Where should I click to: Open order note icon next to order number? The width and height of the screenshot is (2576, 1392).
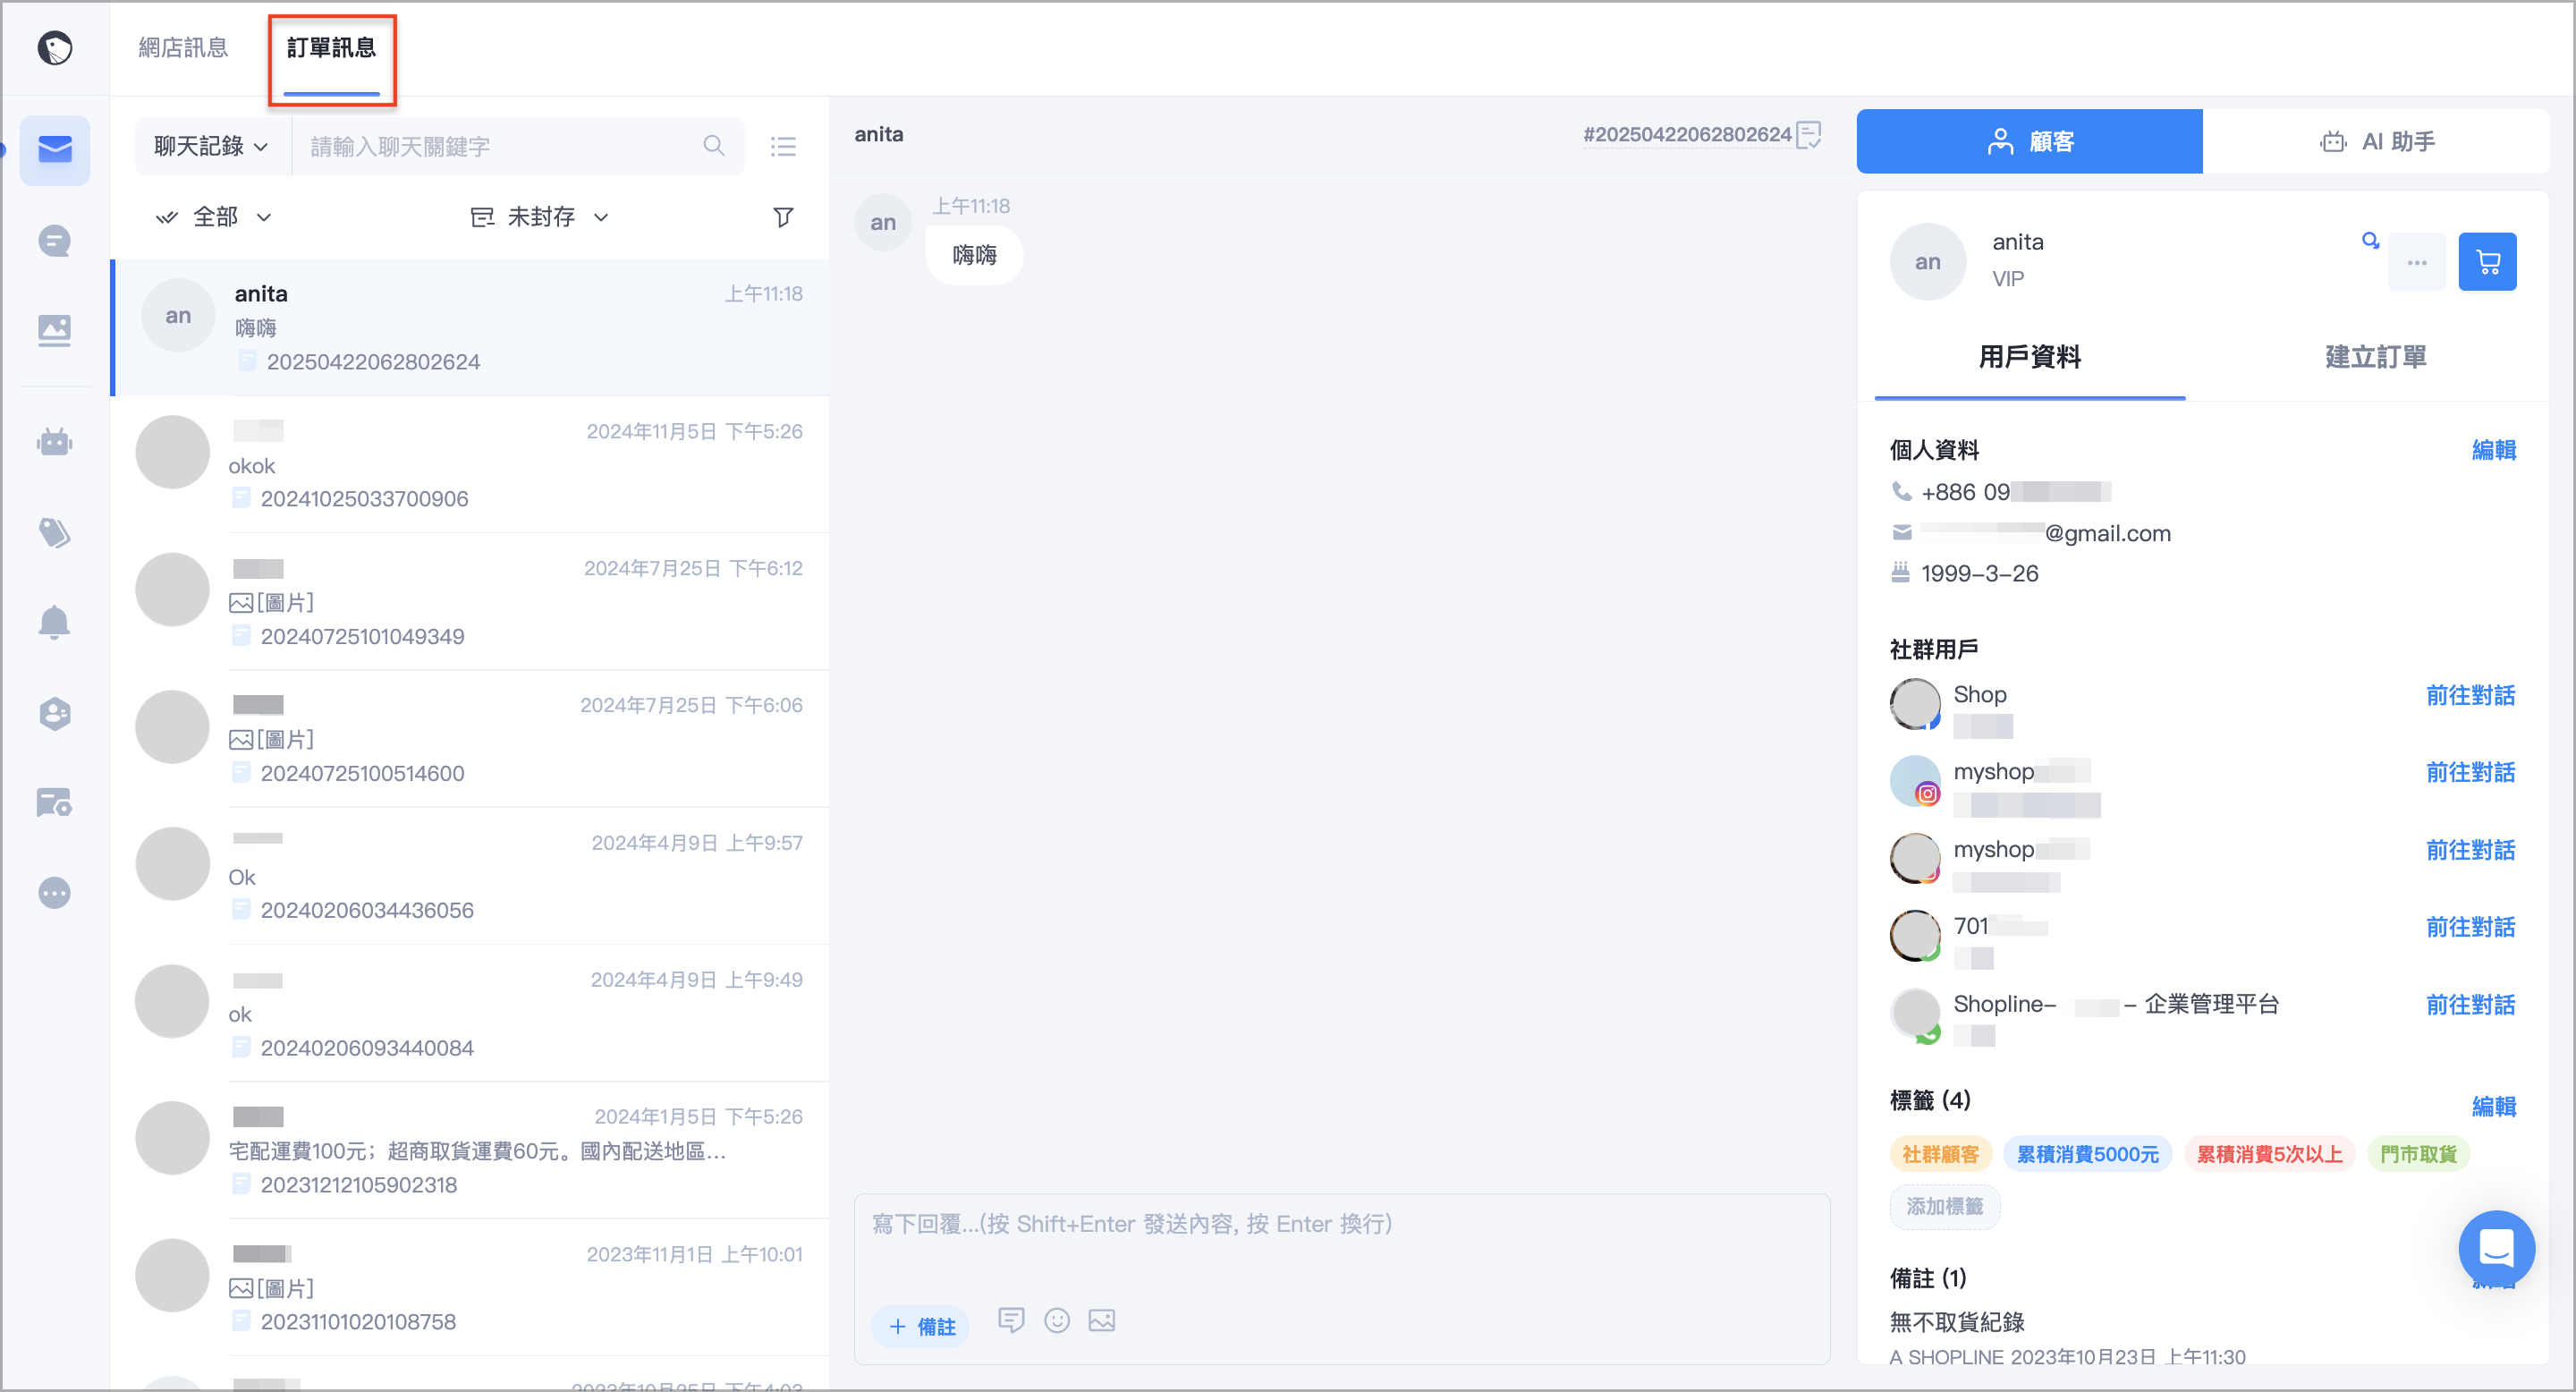(x=1809, y=134)
